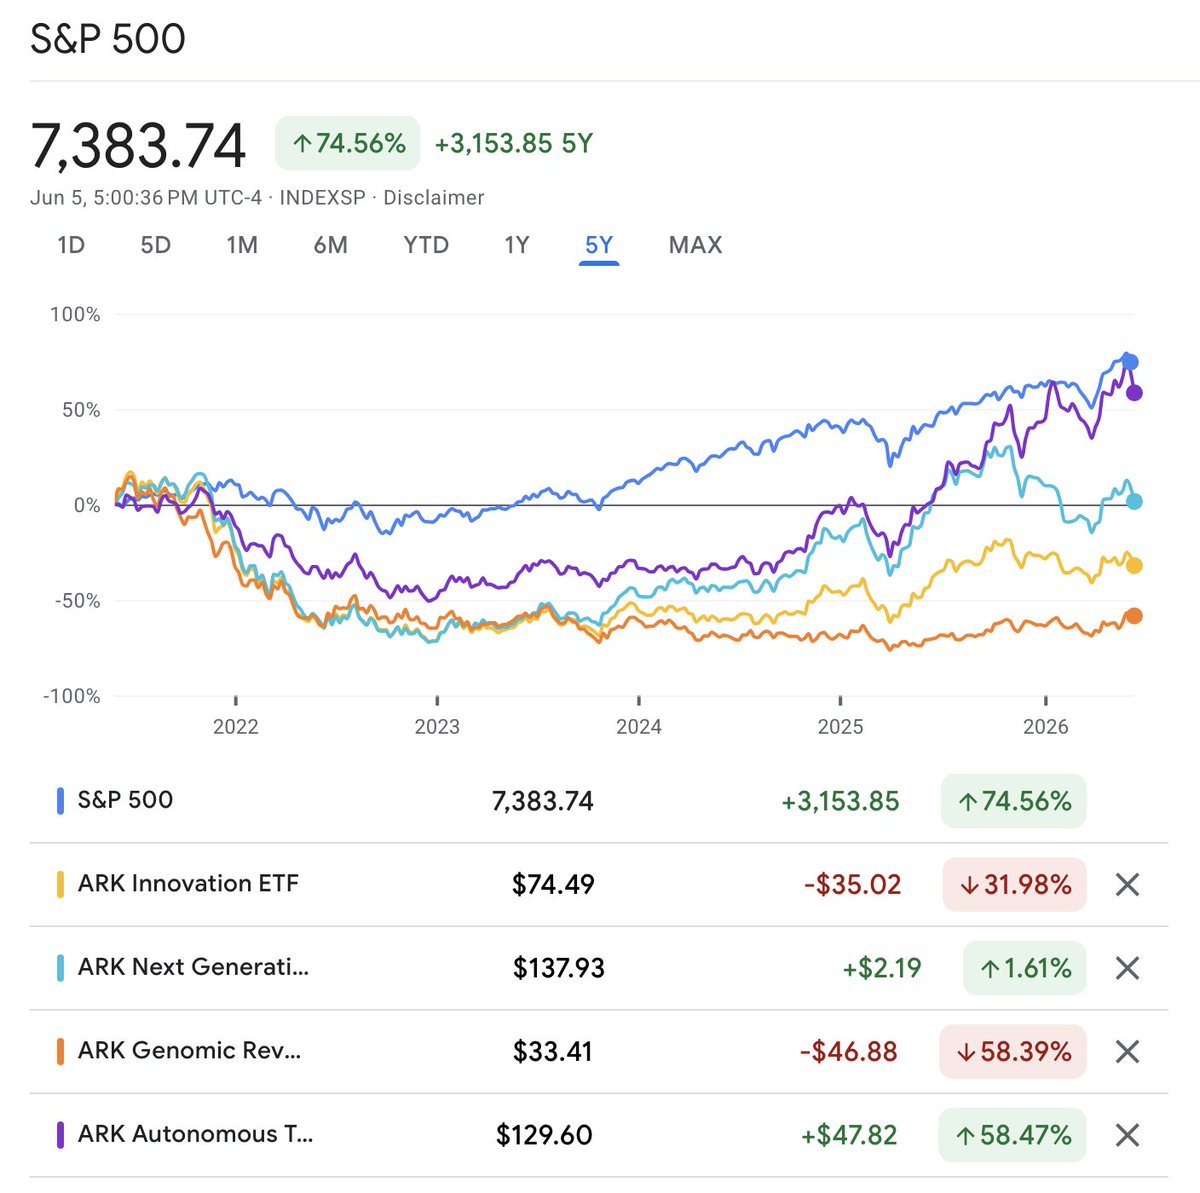Click teal ARK Next Generation color marker
Screen dimensions: 1200x1193
click(61, 968)
